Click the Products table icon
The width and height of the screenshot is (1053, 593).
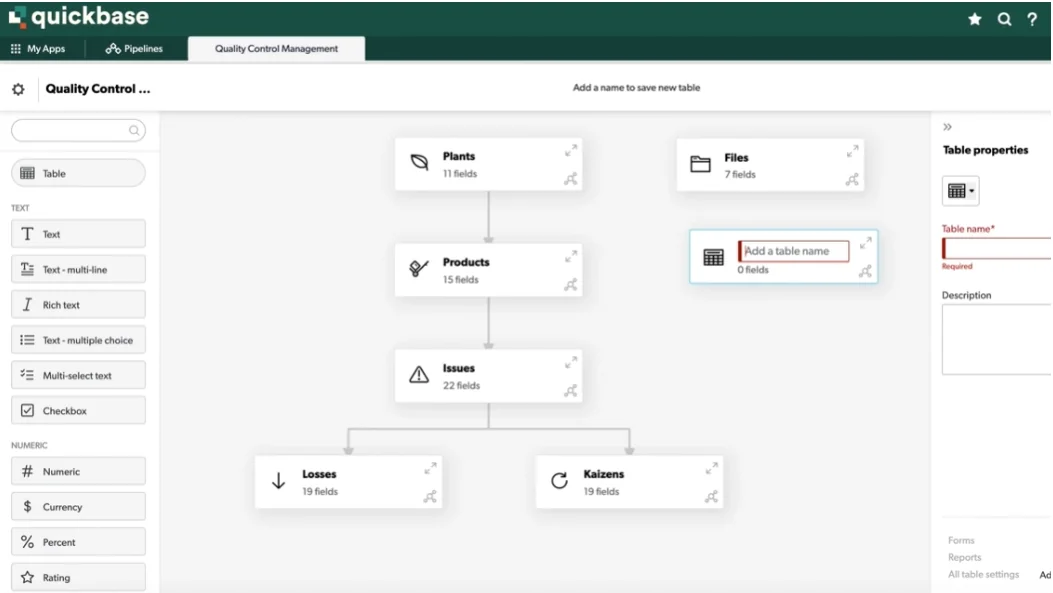click(x=419, y=268)
